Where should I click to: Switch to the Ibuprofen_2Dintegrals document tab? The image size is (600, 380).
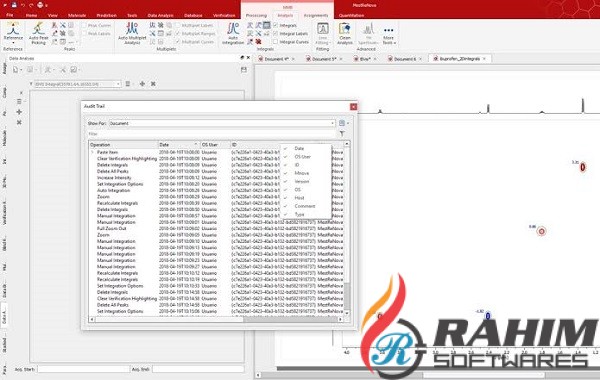(x=459, y=59)
